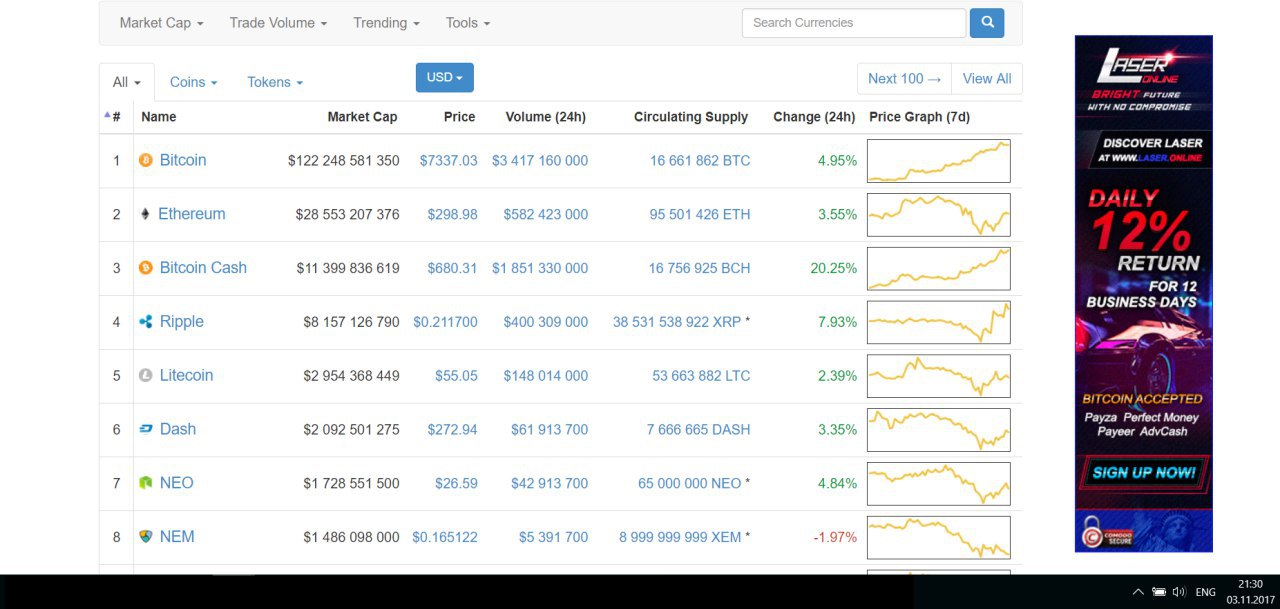Click the Dash logo icon
1280x609 pixels.
146,429
